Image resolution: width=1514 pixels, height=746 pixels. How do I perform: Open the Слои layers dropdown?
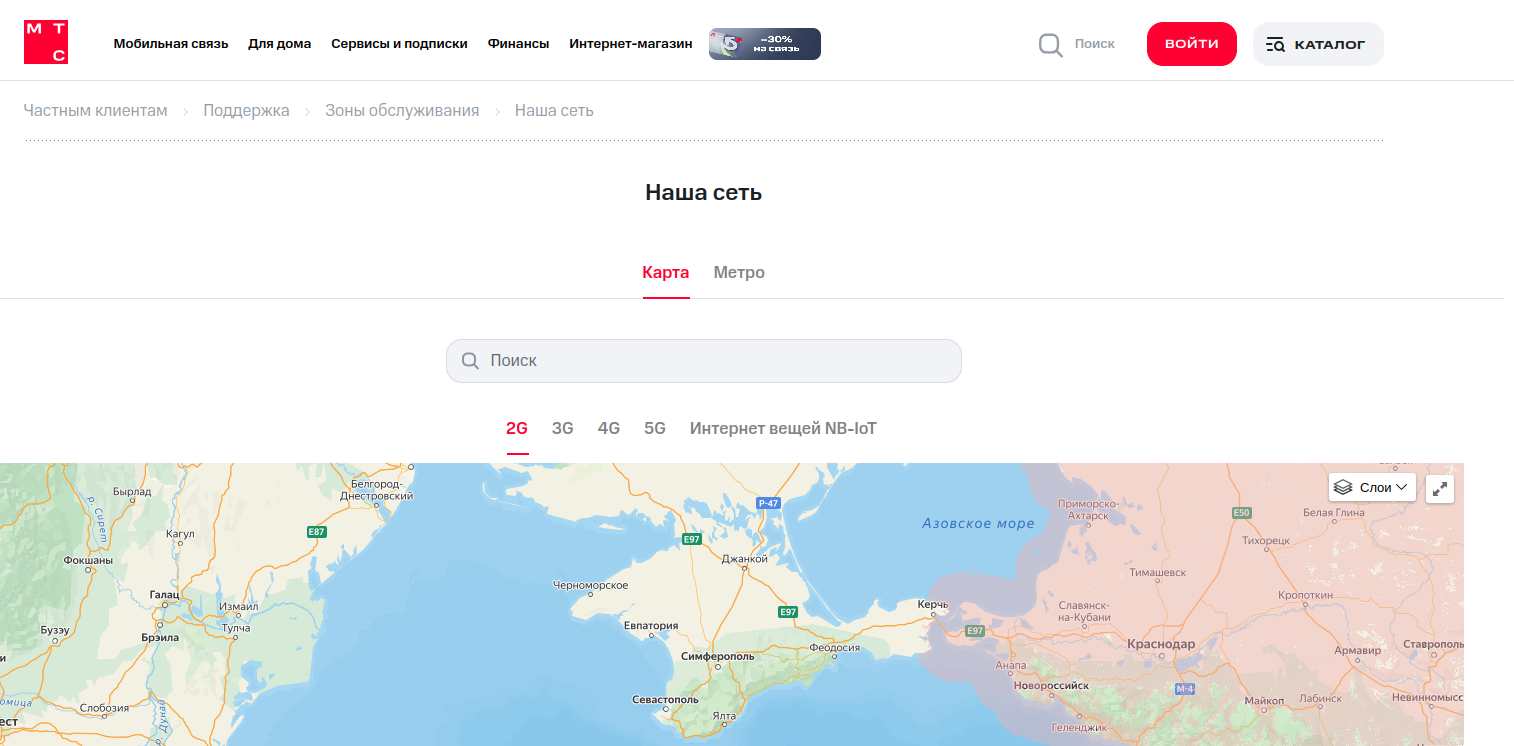1372,488
